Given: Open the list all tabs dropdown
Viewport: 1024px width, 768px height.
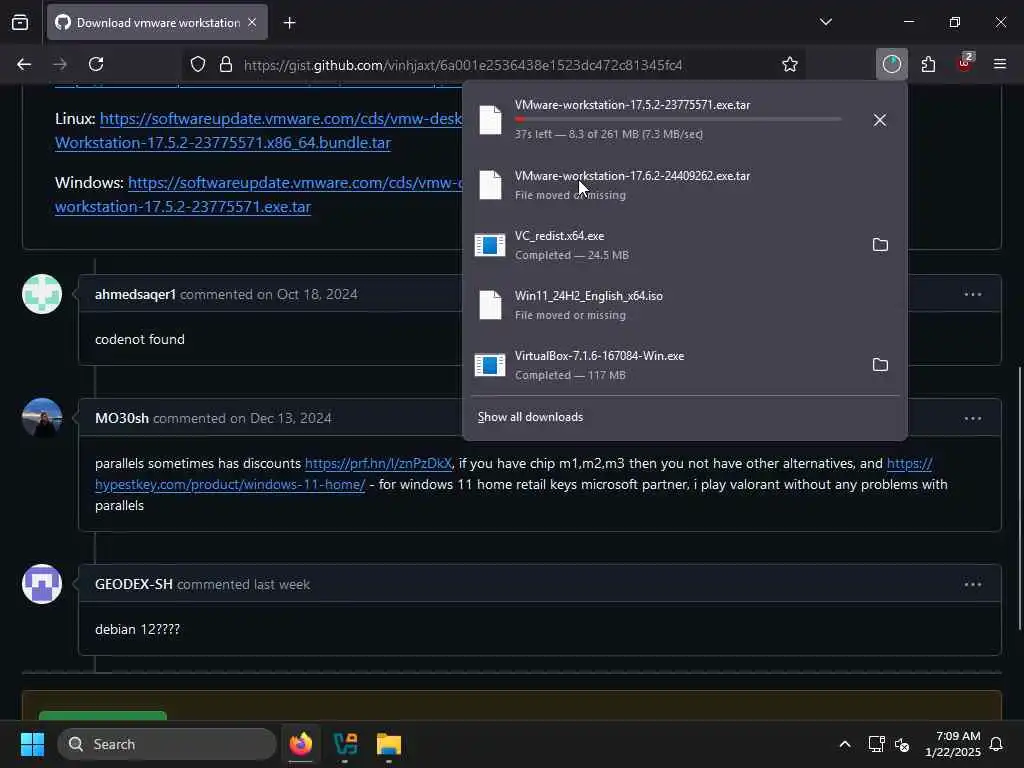Looking at the screenshot, I should [825, 22].
